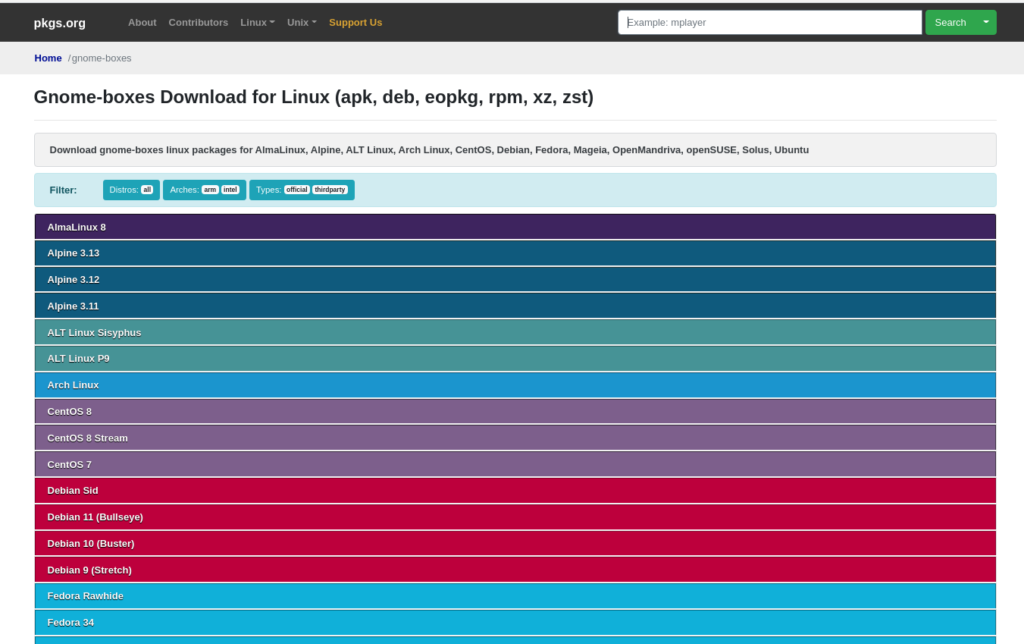Expand the Fedora Rawhide section

pyautogui.click(x=515, y=596)
